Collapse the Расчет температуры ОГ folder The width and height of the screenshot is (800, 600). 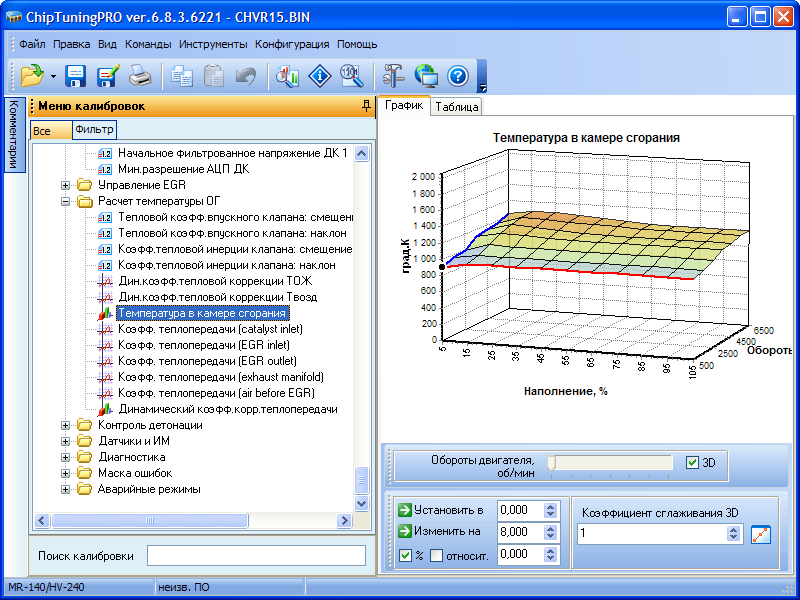[66, 201]
